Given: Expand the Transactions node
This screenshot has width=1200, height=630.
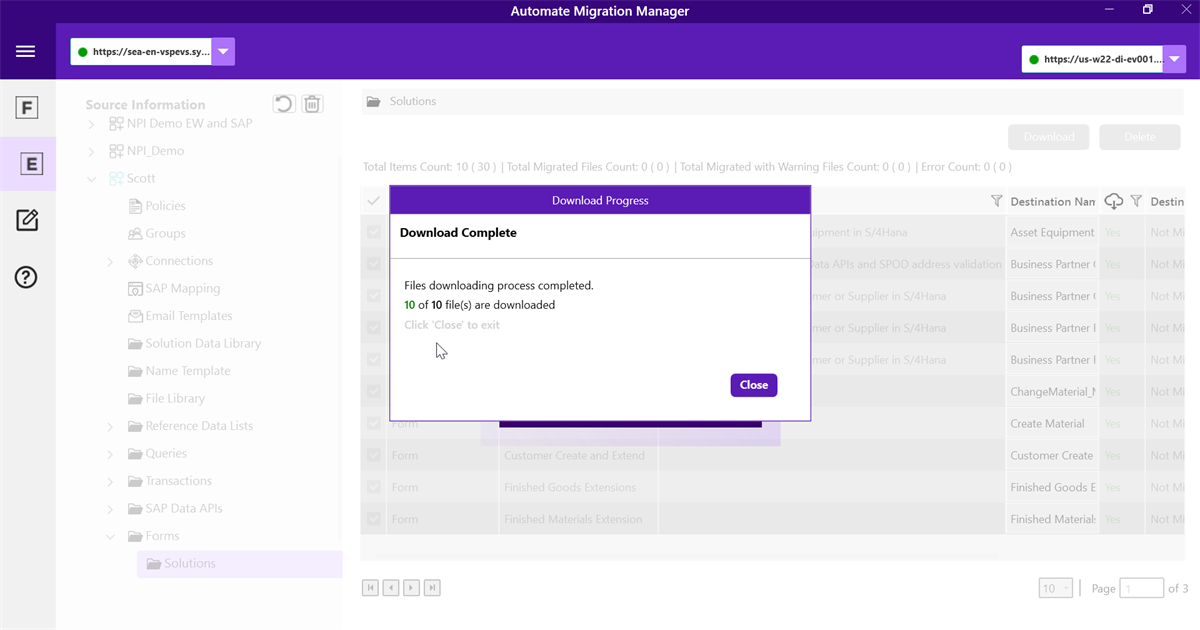Looking at the screenshot, I should coord(110,481).
